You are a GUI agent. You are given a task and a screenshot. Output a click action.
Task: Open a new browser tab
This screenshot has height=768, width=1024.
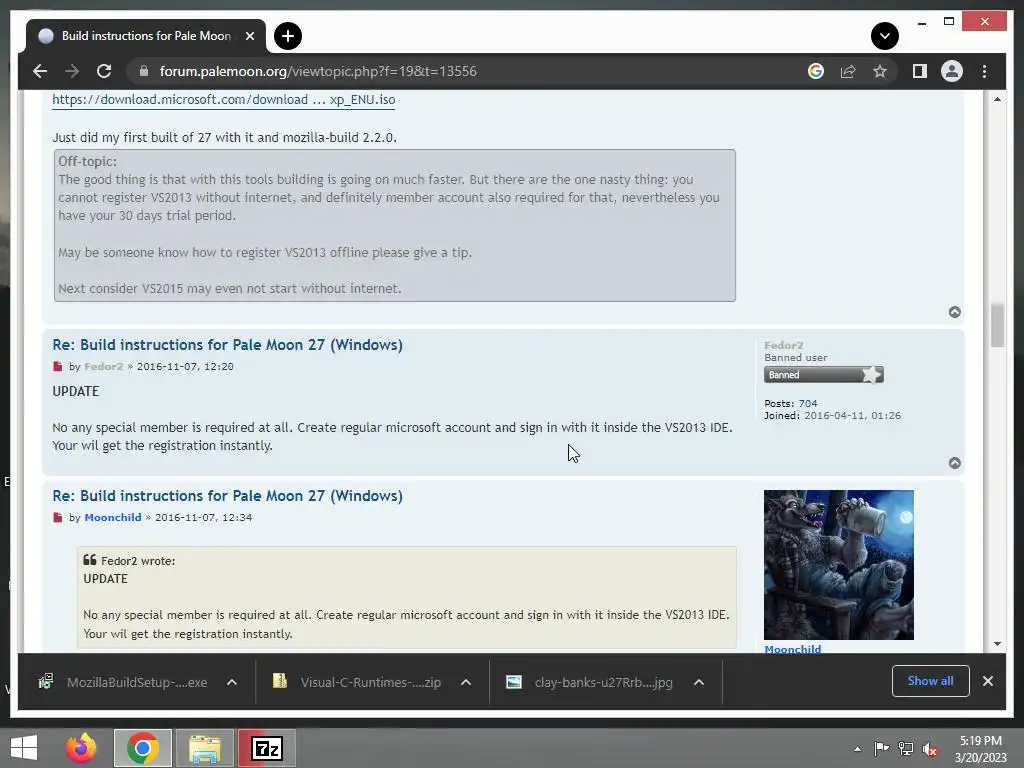[288, 36]
